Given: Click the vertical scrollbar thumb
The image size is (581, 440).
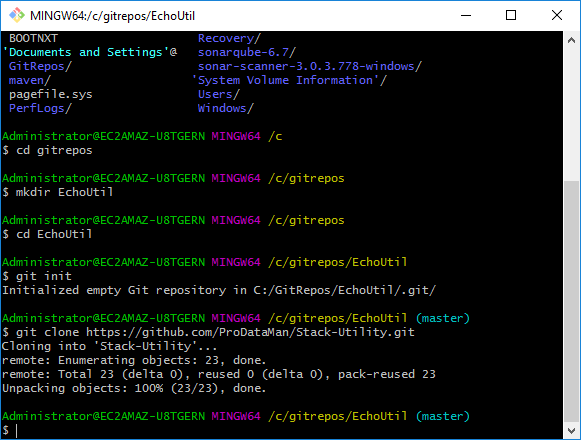Looking at the screenshot, I should [571, 301].
